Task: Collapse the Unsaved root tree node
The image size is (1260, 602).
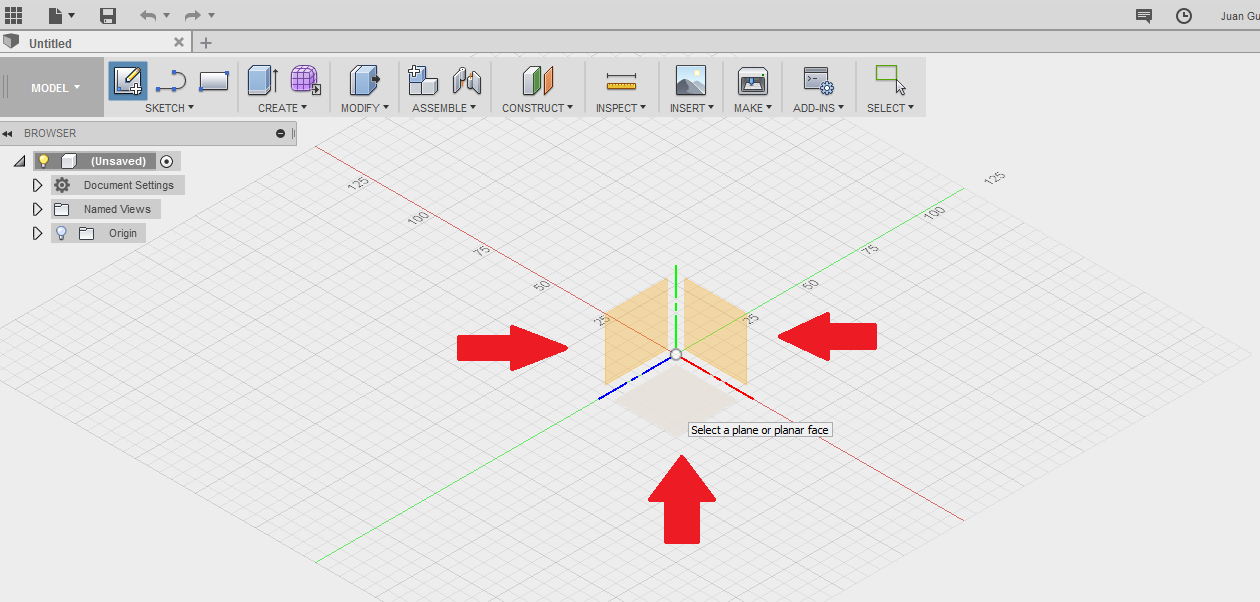Action: coord(19,161)
